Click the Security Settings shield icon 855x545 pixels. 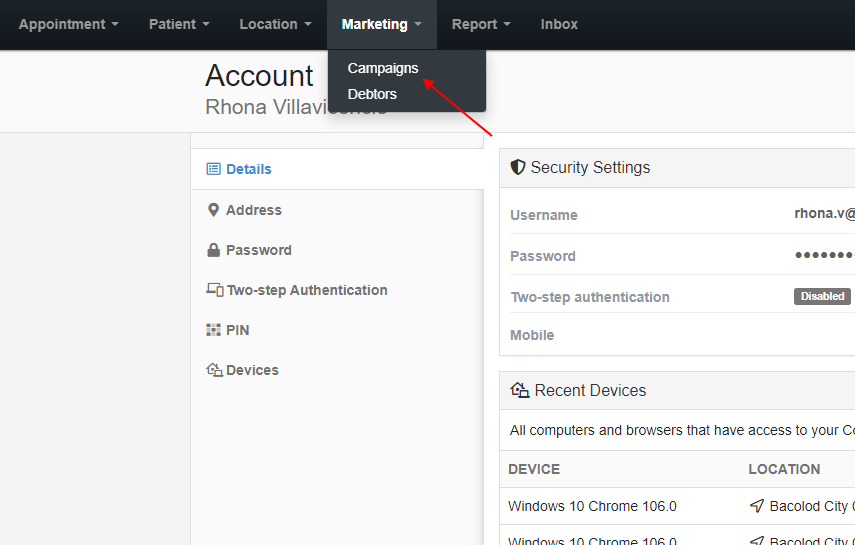click(517, 167)
